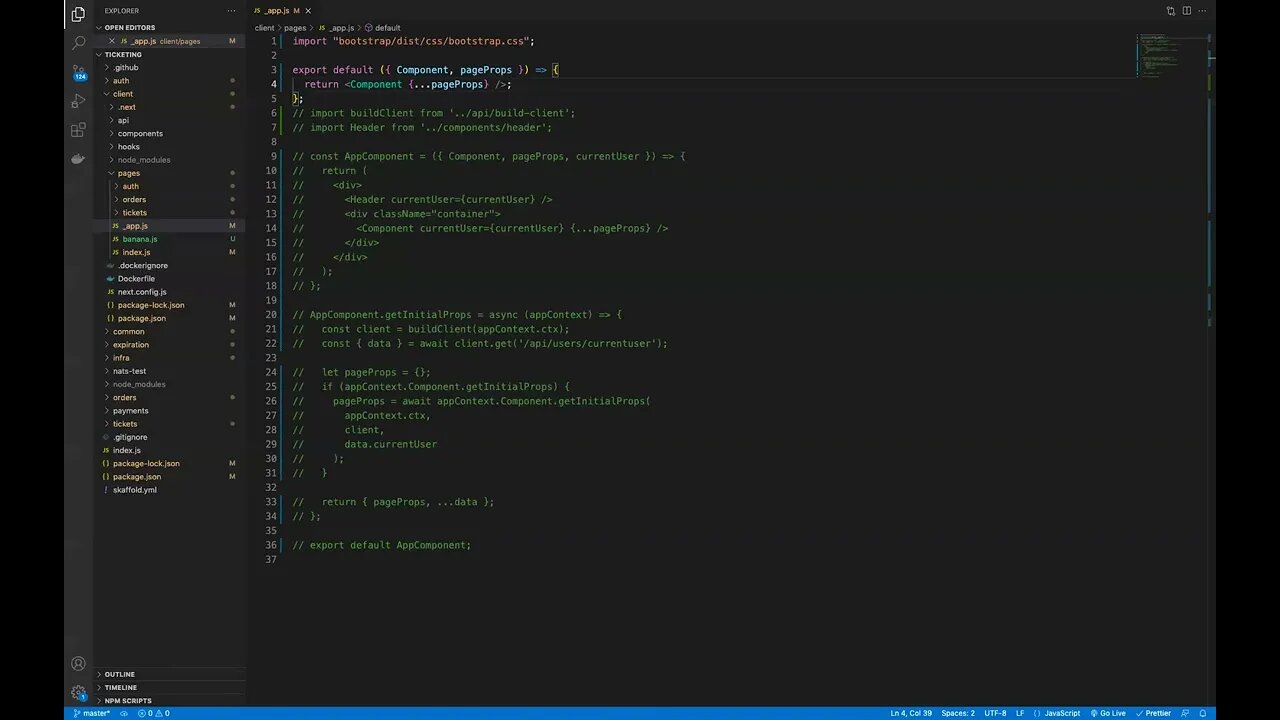
Task: Open the Explorer view in the activity bar
Action: tap(78, 14)
